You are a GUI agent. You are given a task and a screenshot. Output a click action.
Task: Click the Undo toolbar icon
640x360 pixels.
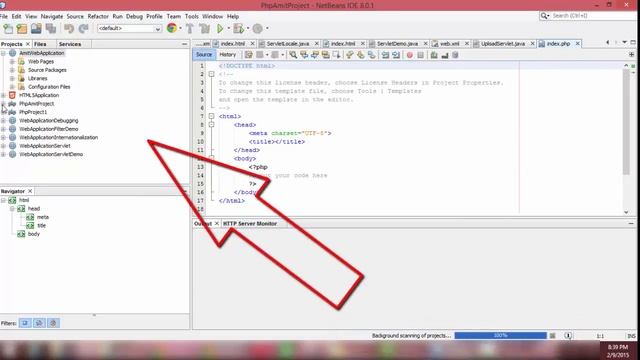(x=69, y=29)
